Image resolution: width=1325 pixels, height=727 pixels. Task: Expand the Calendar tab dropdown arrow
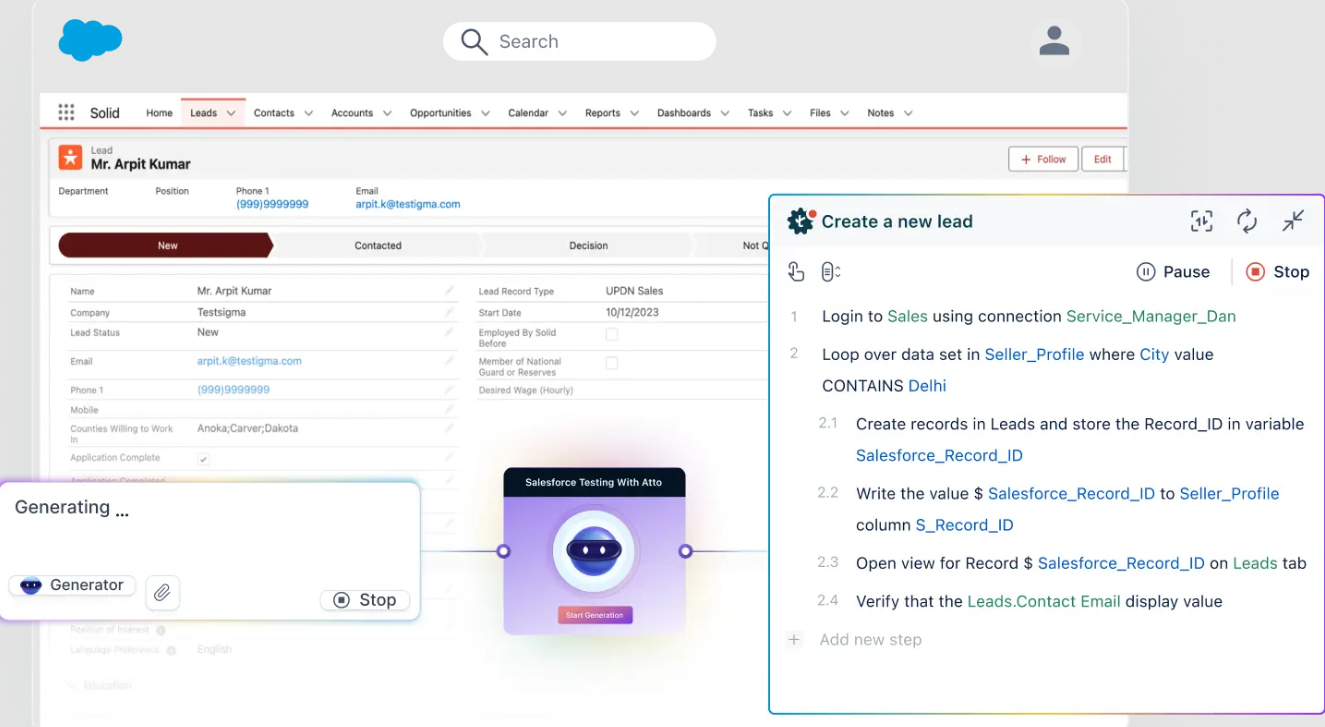(562, 113)
